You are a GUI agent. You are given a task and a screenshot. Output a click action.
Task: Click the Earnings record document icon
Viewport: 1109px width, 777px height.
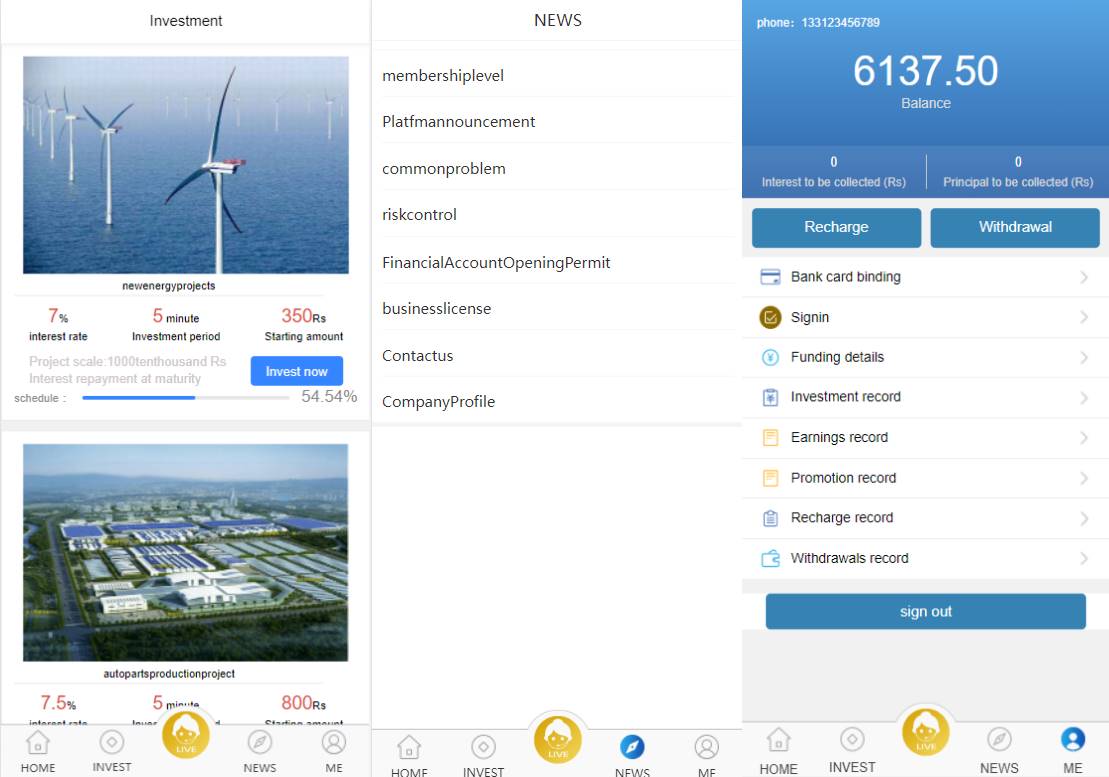[x=770, y=437]
